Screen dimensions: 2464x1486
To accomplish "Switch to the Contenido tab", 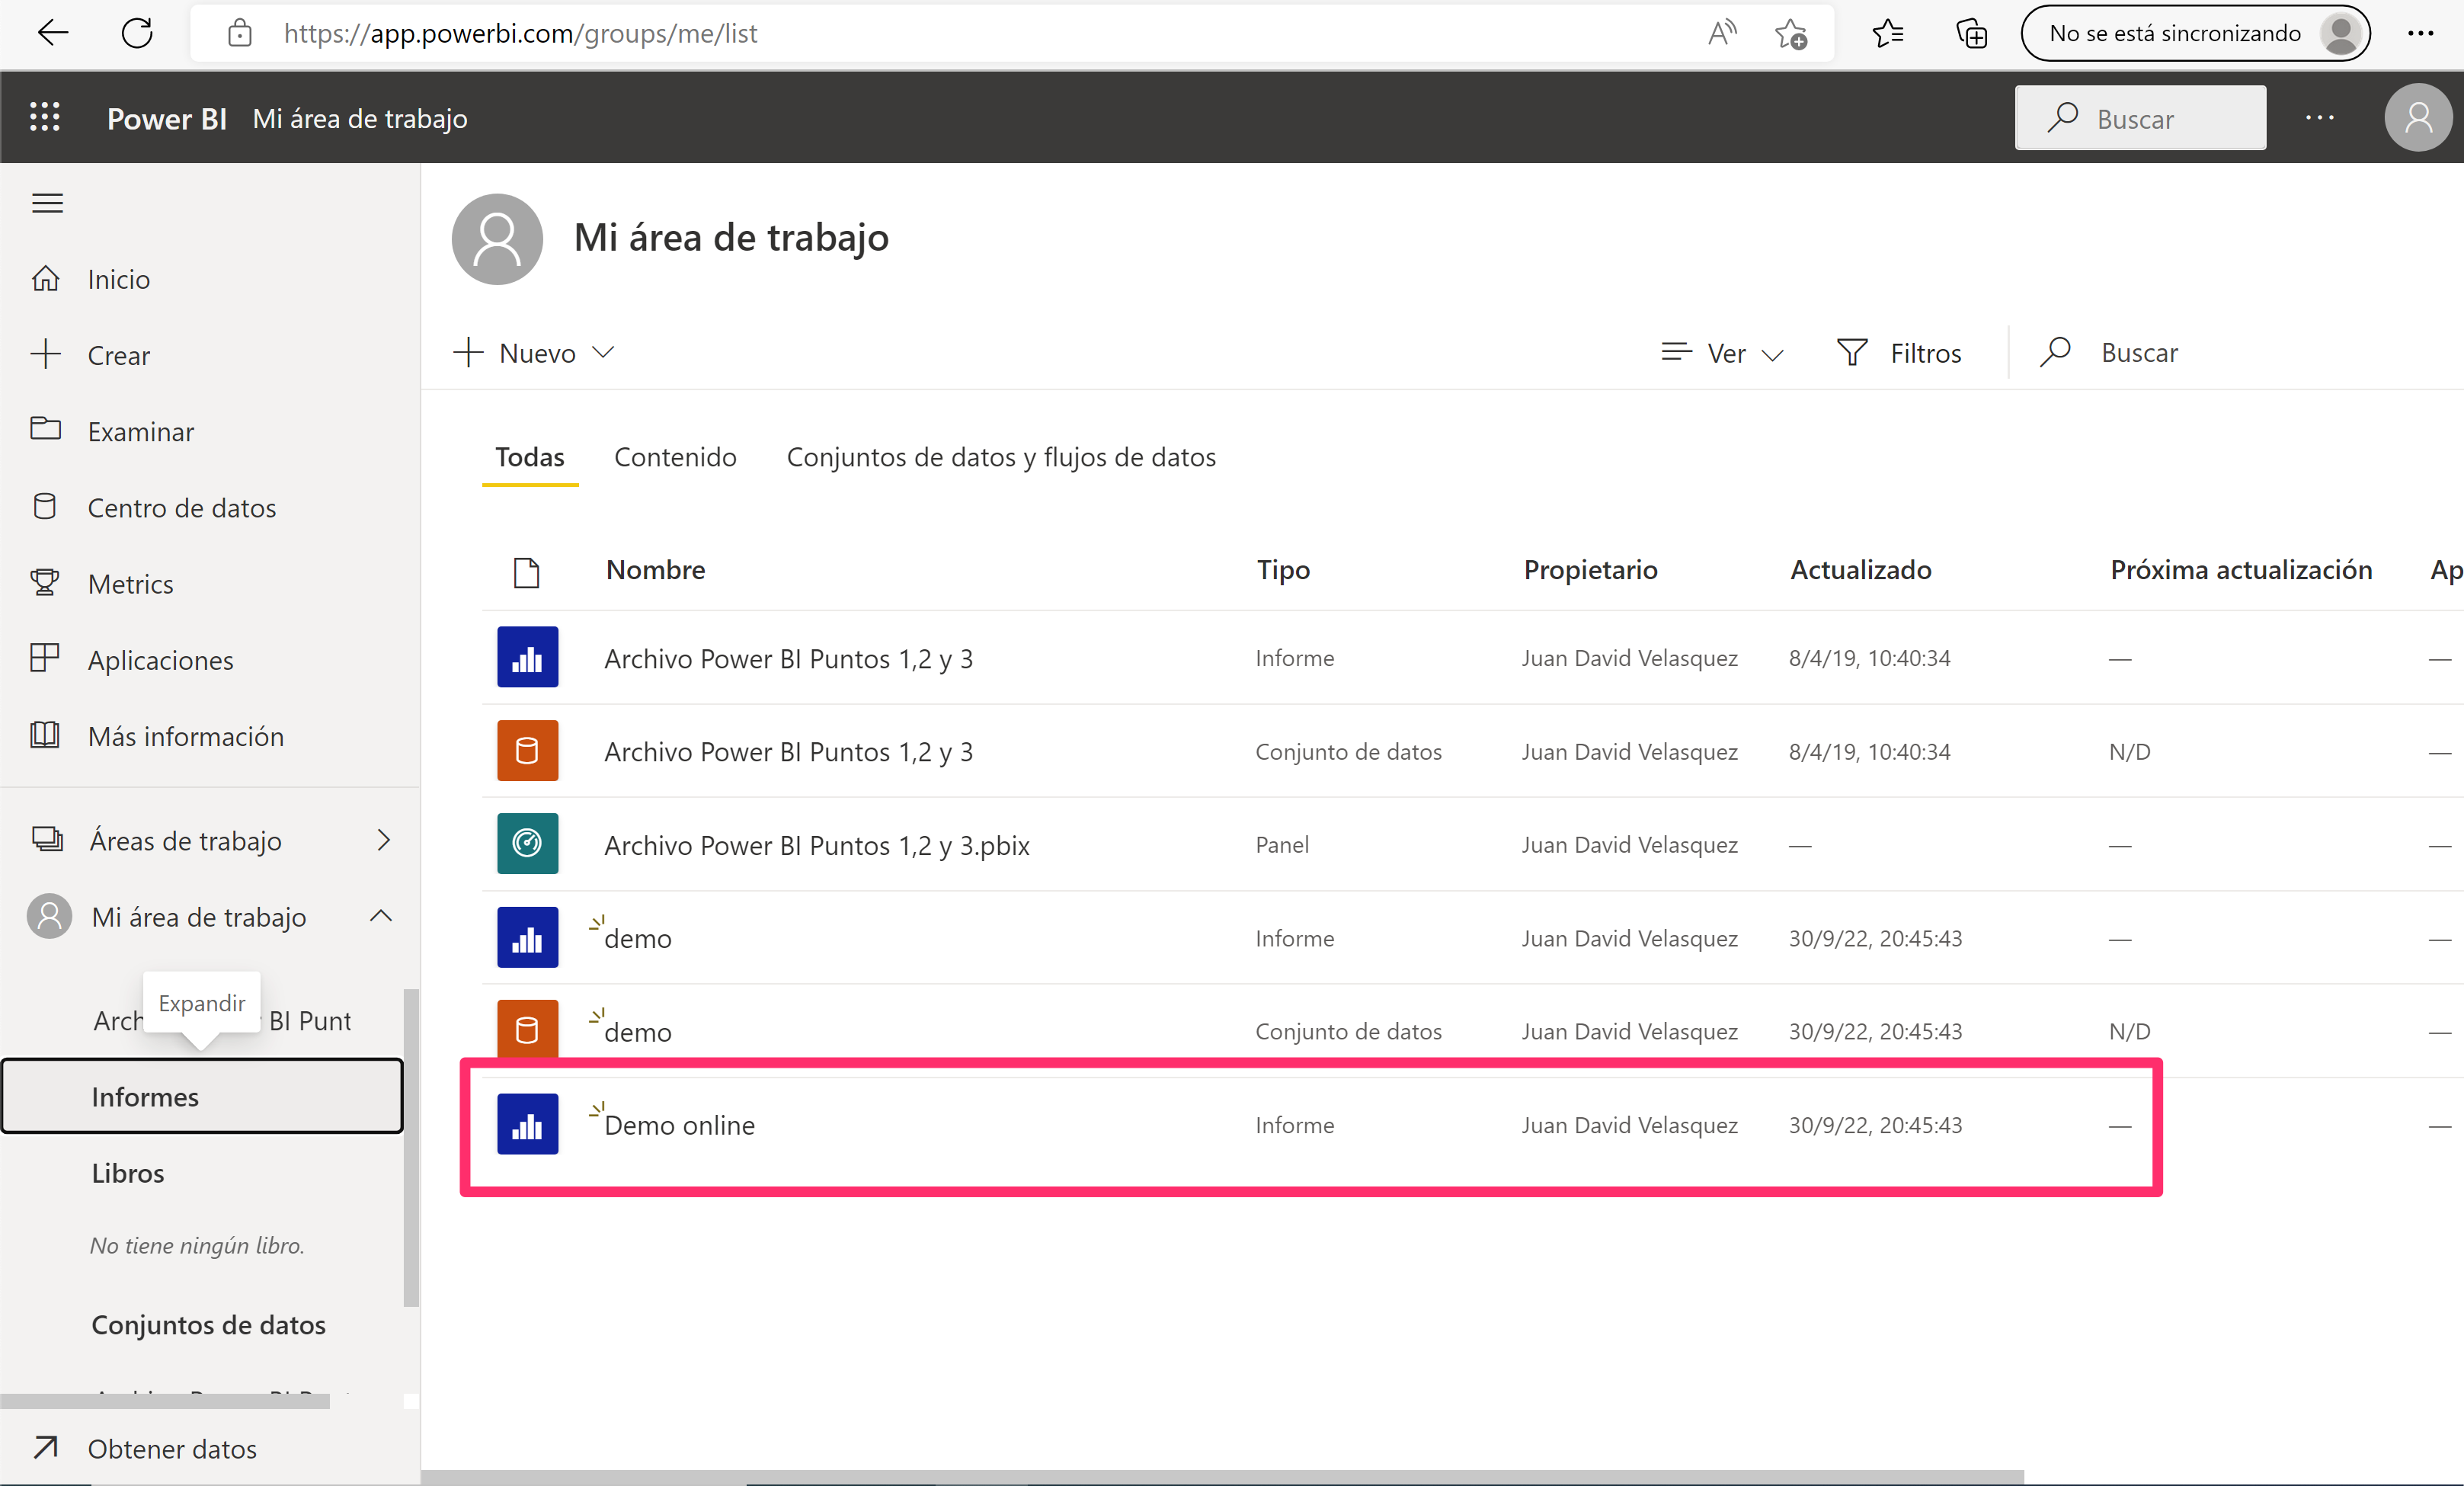I will (675, 457).
